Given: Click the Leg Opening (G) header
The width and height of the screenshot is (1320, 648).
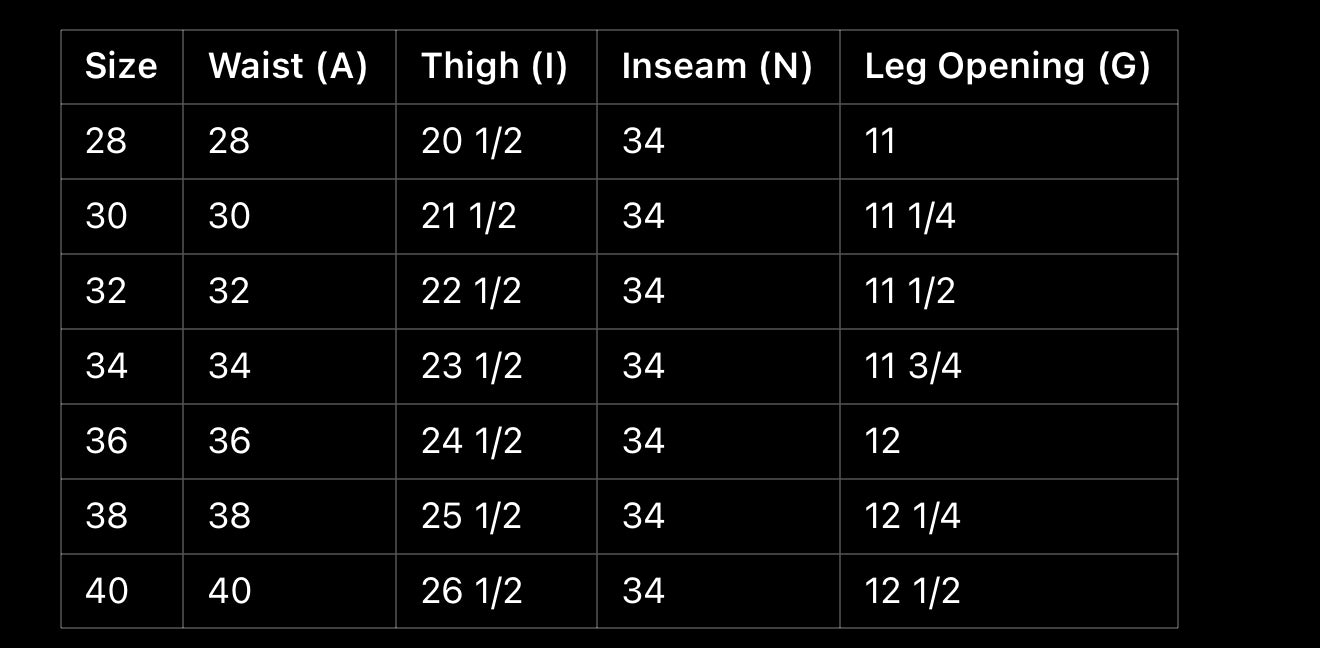Looking at the screenshot, I should (x=1007, y=66).
